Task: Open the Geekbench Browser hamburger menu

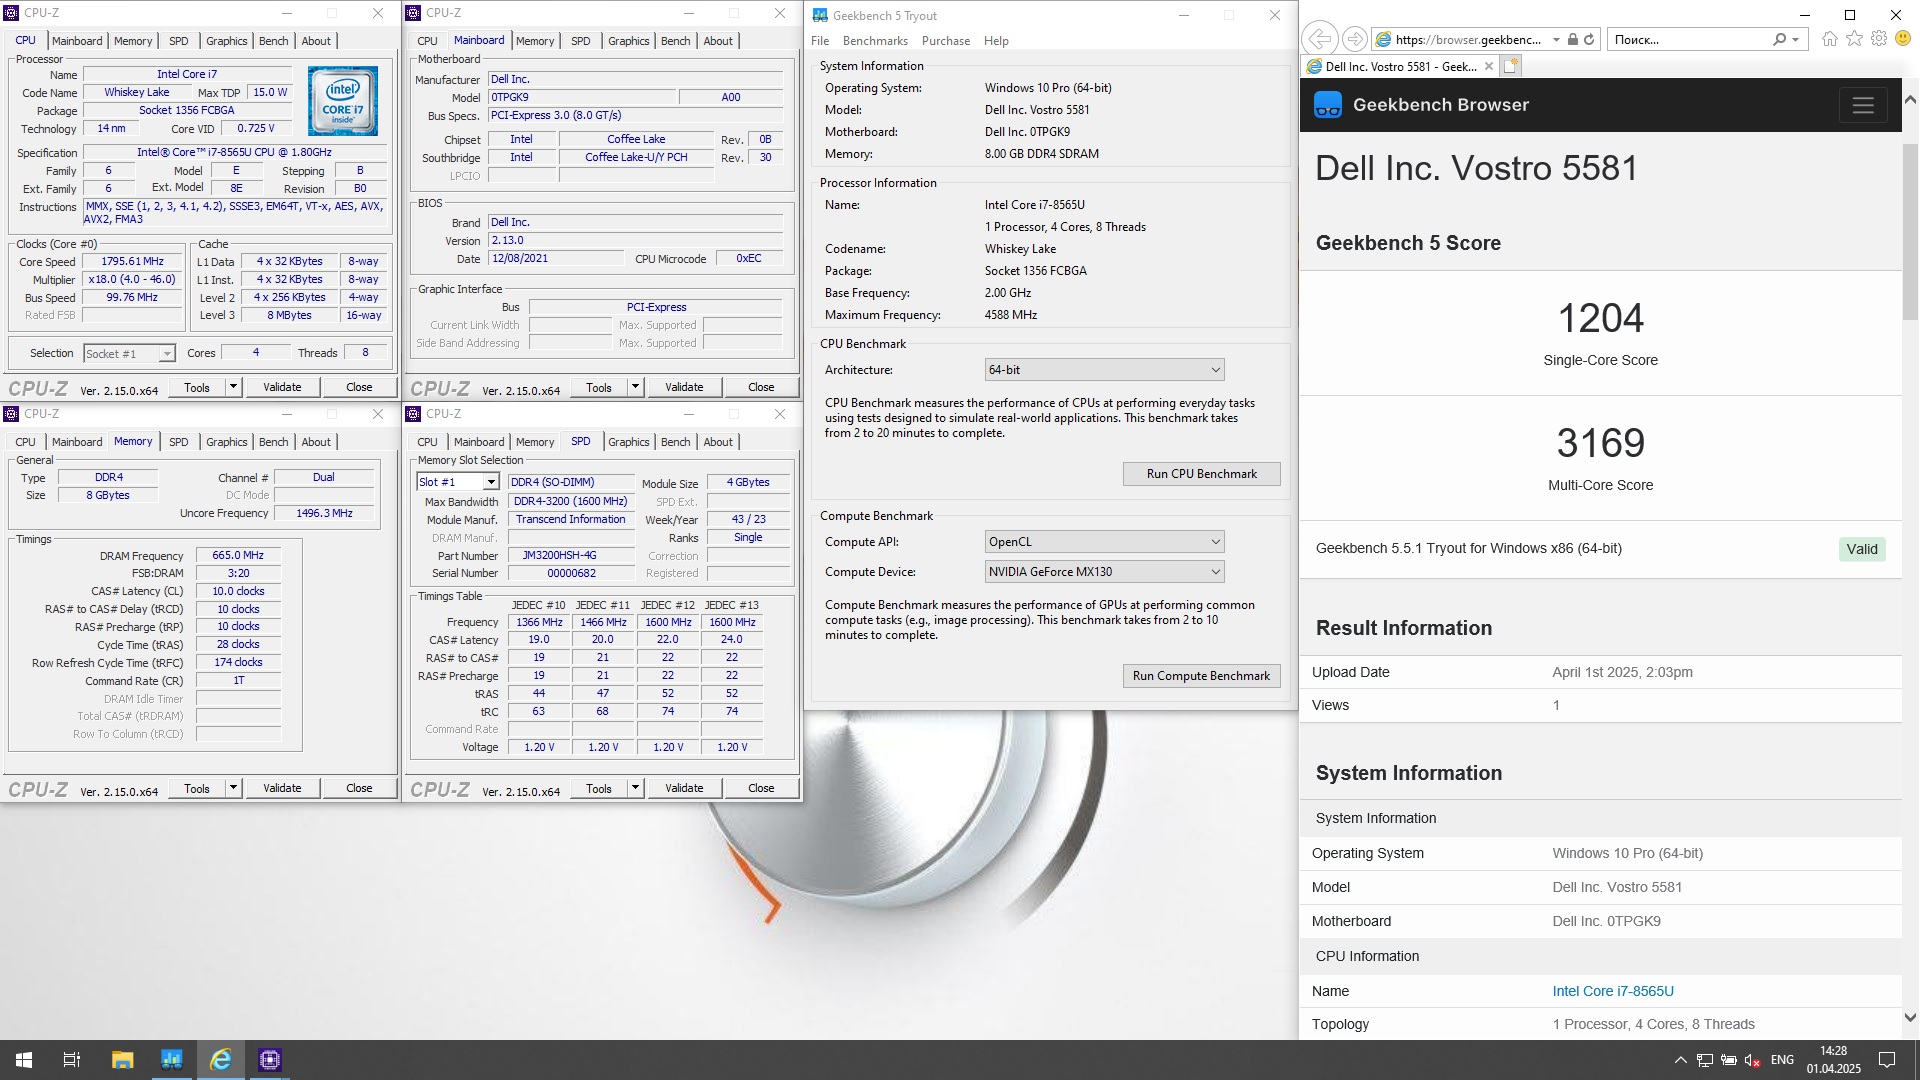Action: coord(1862,105)
